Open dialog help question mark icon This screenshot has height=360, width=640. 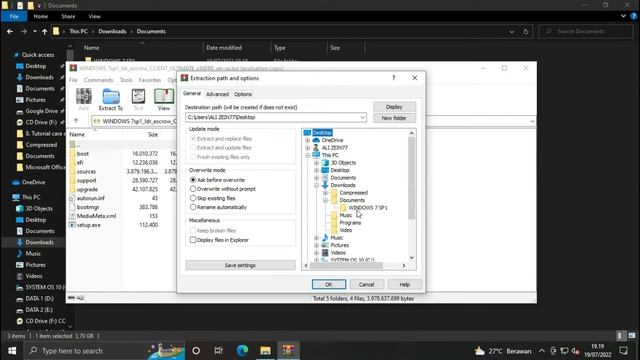pos(393,78)
